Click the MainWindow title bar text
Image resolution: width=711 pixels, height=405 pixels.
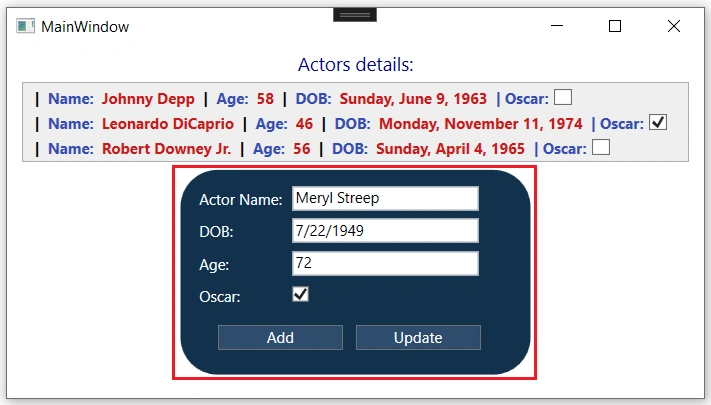tap(85, 27)
